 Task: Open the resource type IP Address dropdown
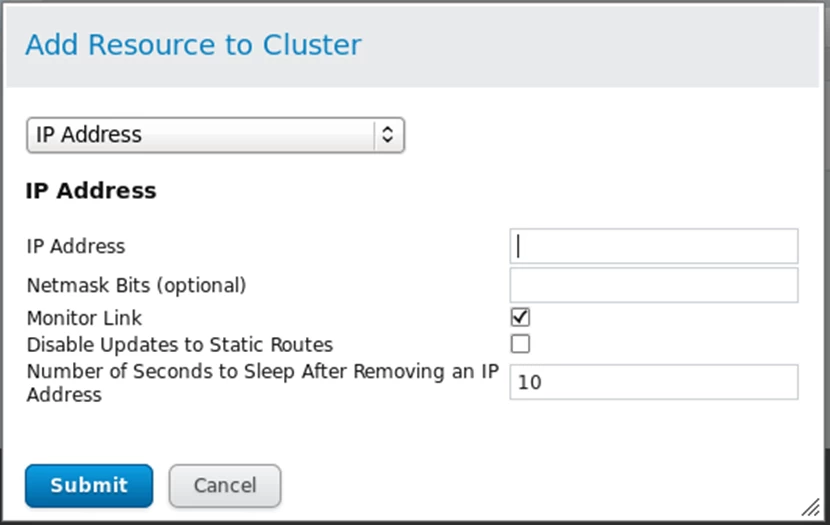coord(215,135)
